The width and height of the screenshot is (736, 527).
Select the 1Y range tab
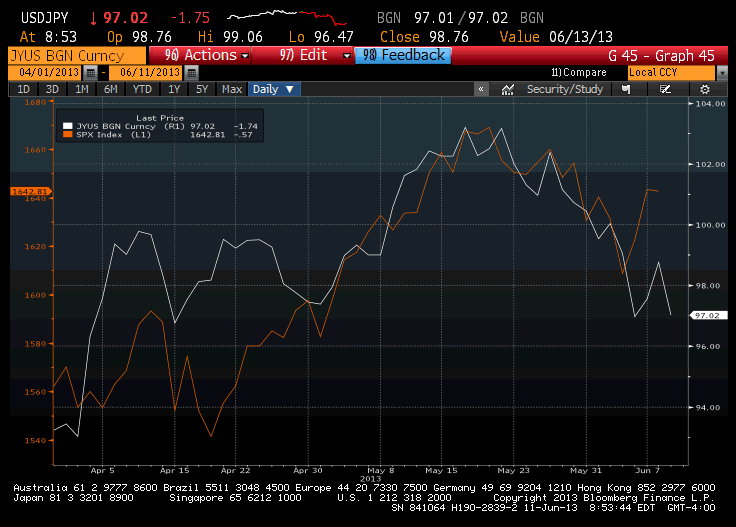pos(174,89)
